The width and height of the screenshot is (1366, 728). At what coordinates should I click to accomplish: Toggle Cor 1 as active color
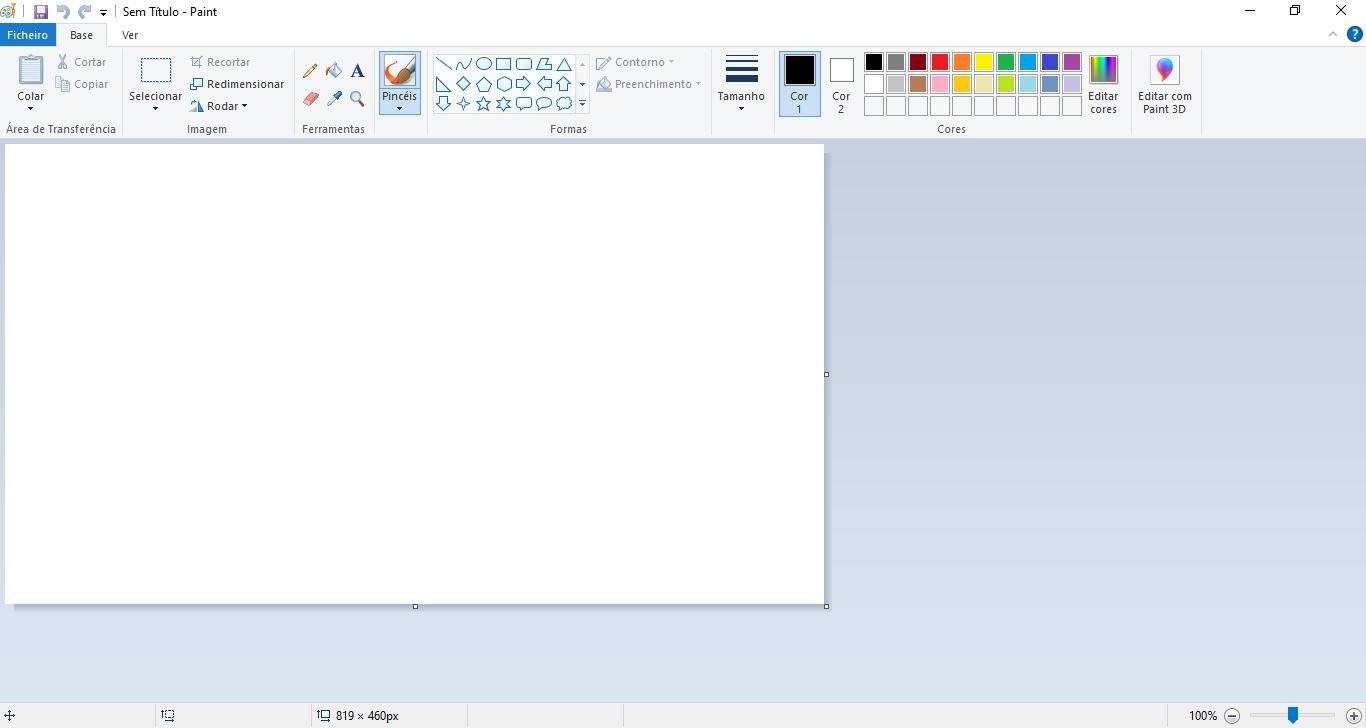coord(798,83)
